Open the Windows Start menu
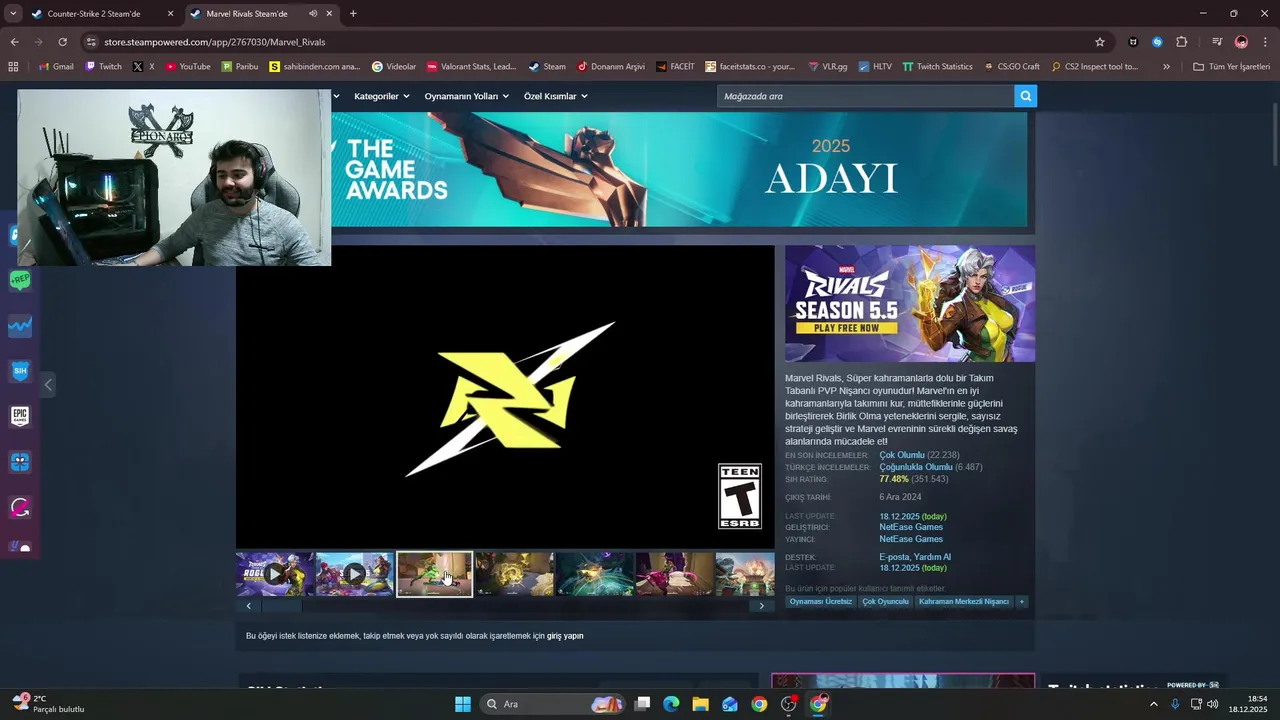This screenshot has height=720, width=1280. click(463, 704)
